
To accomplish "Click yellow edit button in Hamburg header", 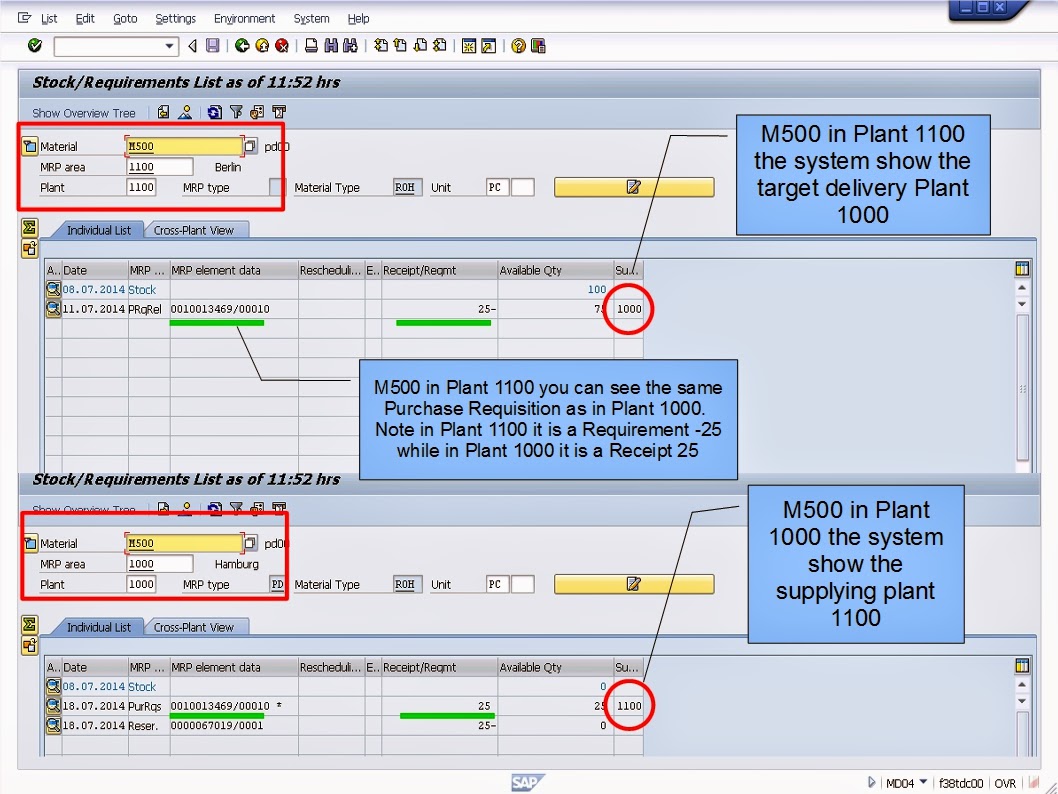I will [634, 584].
